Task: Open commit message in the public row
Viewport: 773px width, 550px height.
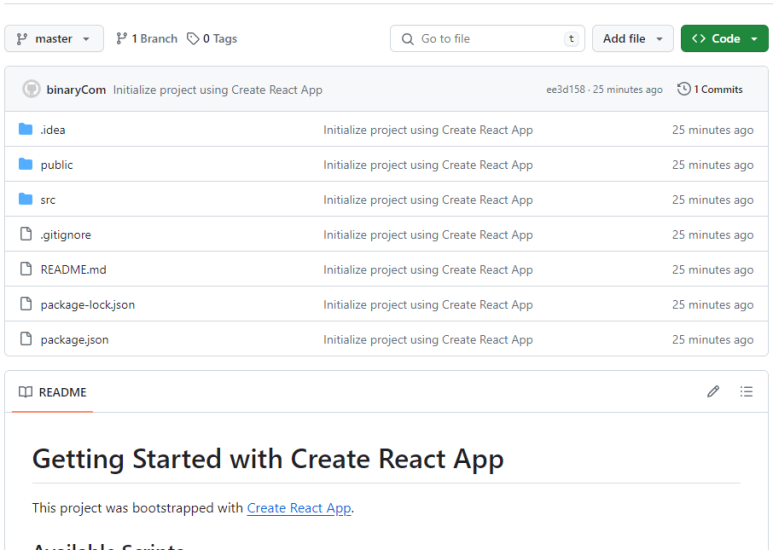Action: 428,165
